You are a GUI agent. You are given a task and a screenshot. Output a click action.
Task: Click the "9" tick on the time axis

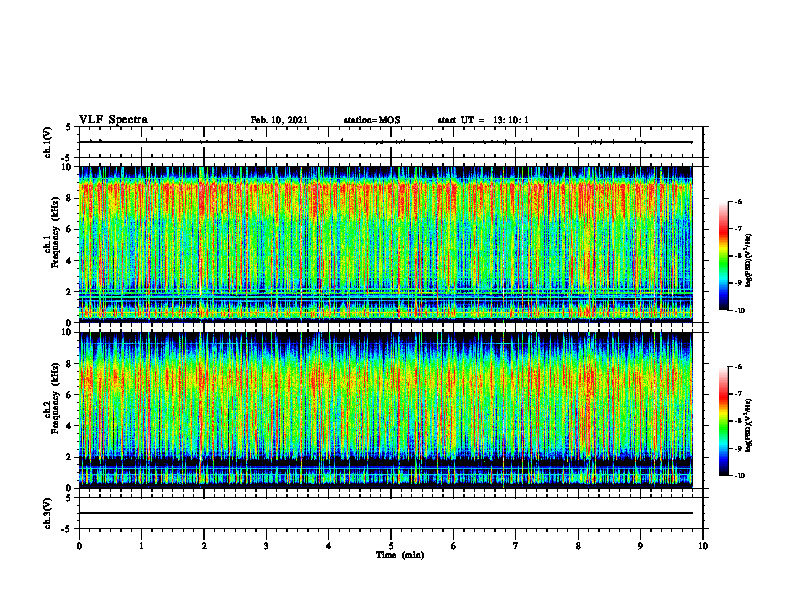640,546
